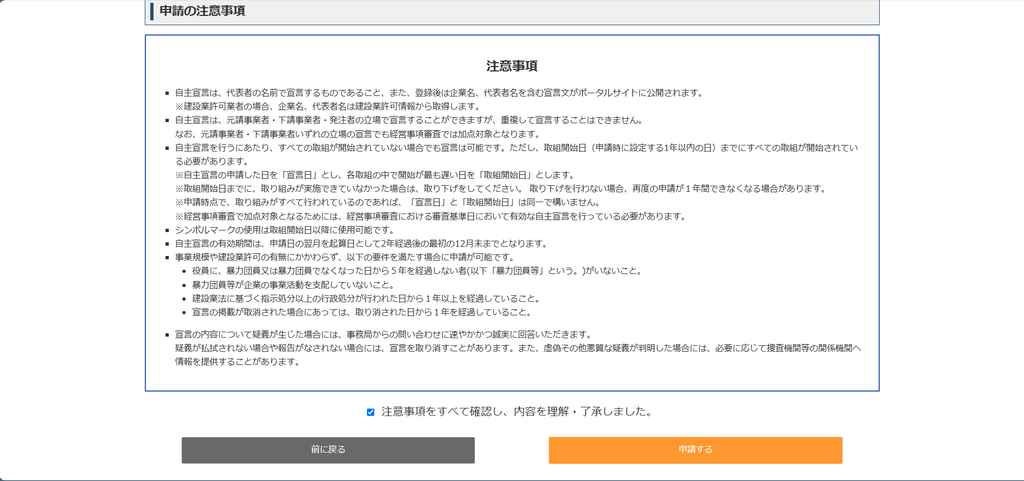Click the sub-item 宣言の掲載が取消された場合
Viewport: 1024px width, 481px height.
(362, 312)
